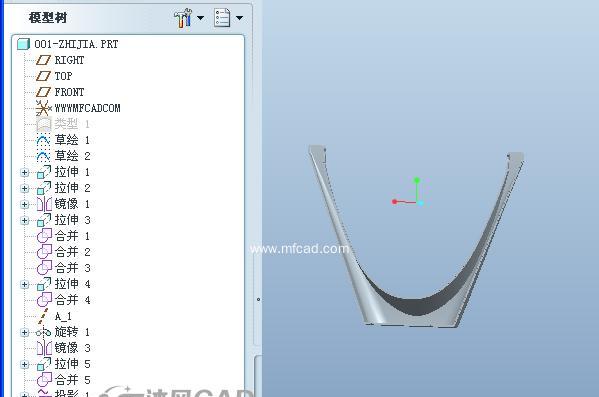Open the model tree settings hammer icon

pyautogui.click(x=183, y=18)
